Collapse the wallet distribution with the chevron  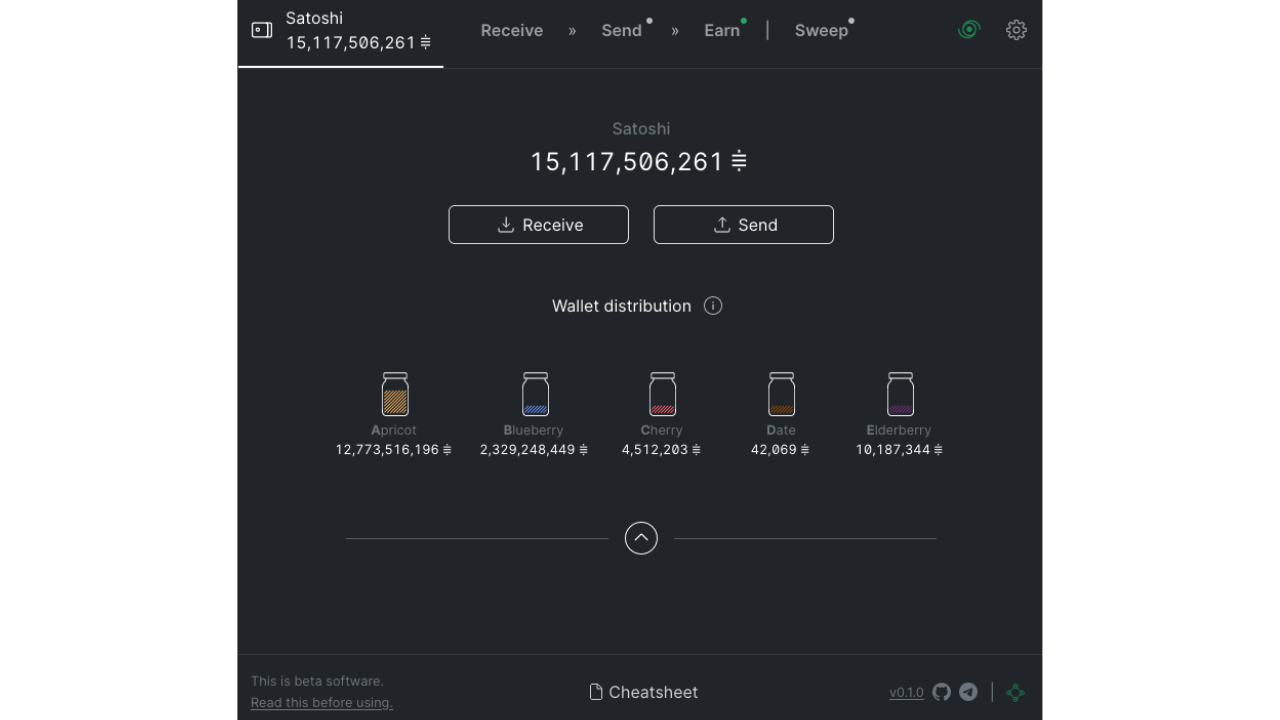pos(641,538)
